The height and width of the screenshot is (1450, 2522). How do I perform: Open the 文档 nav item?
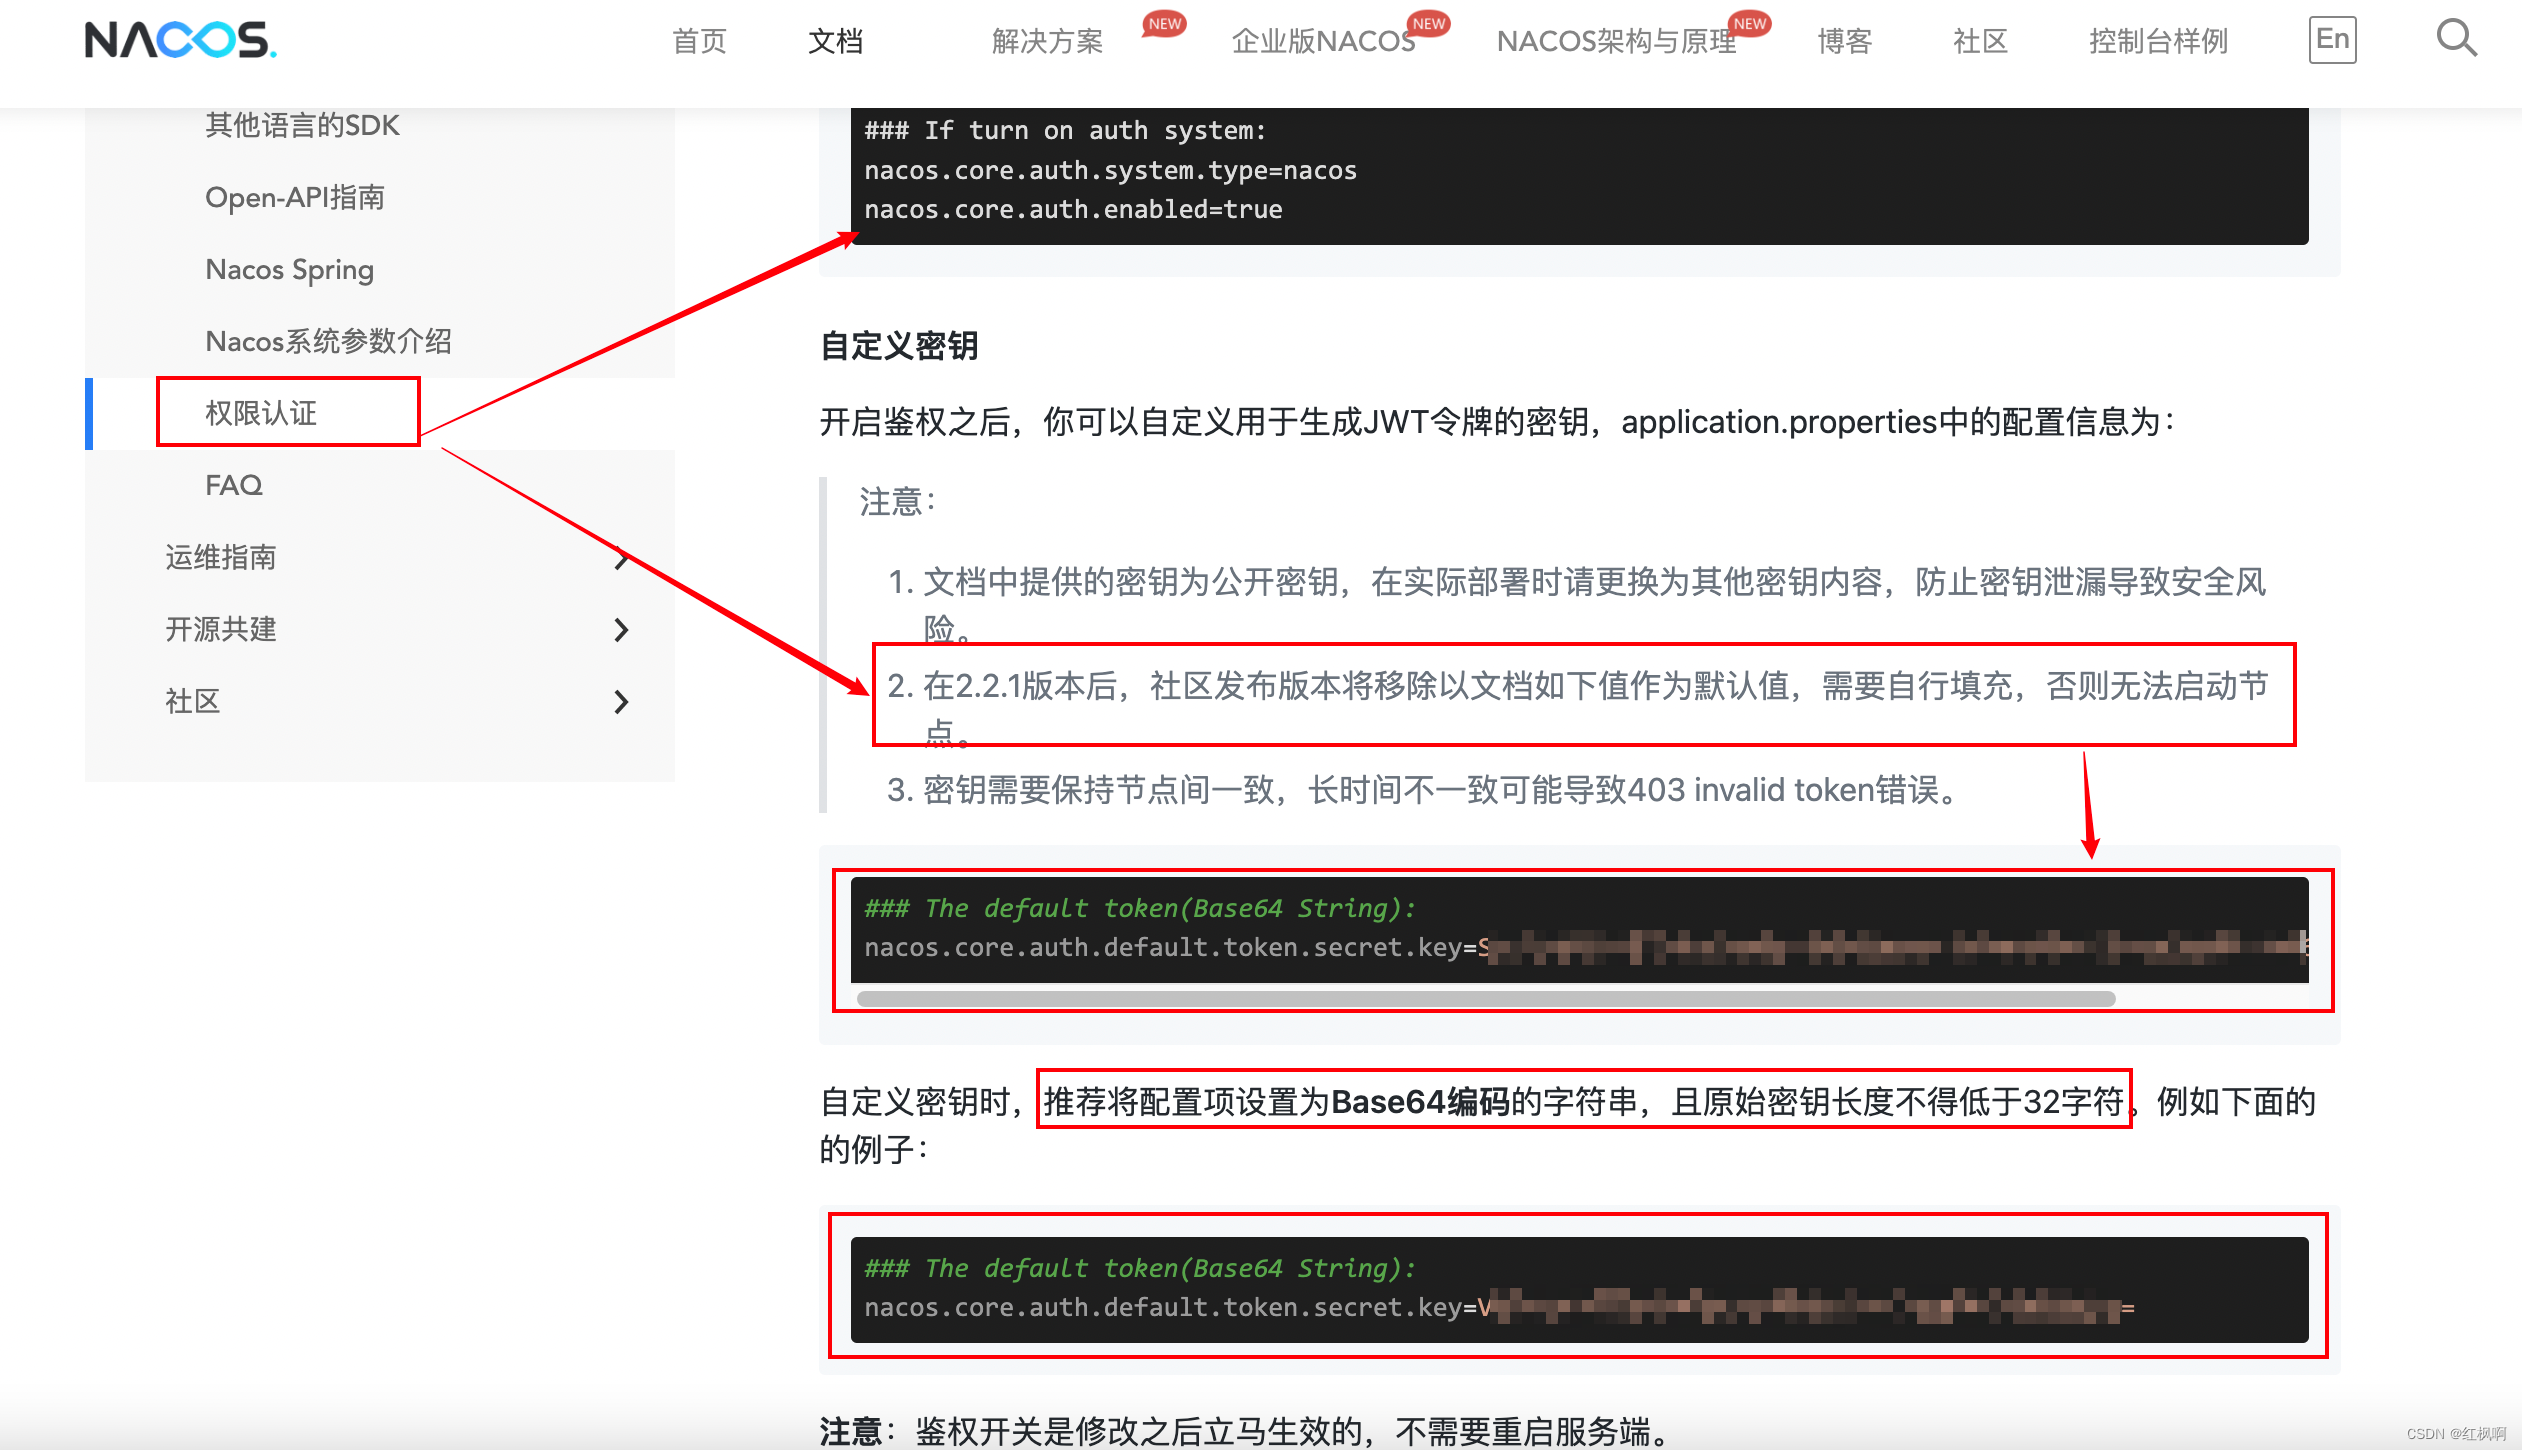[x=835, y=41]
